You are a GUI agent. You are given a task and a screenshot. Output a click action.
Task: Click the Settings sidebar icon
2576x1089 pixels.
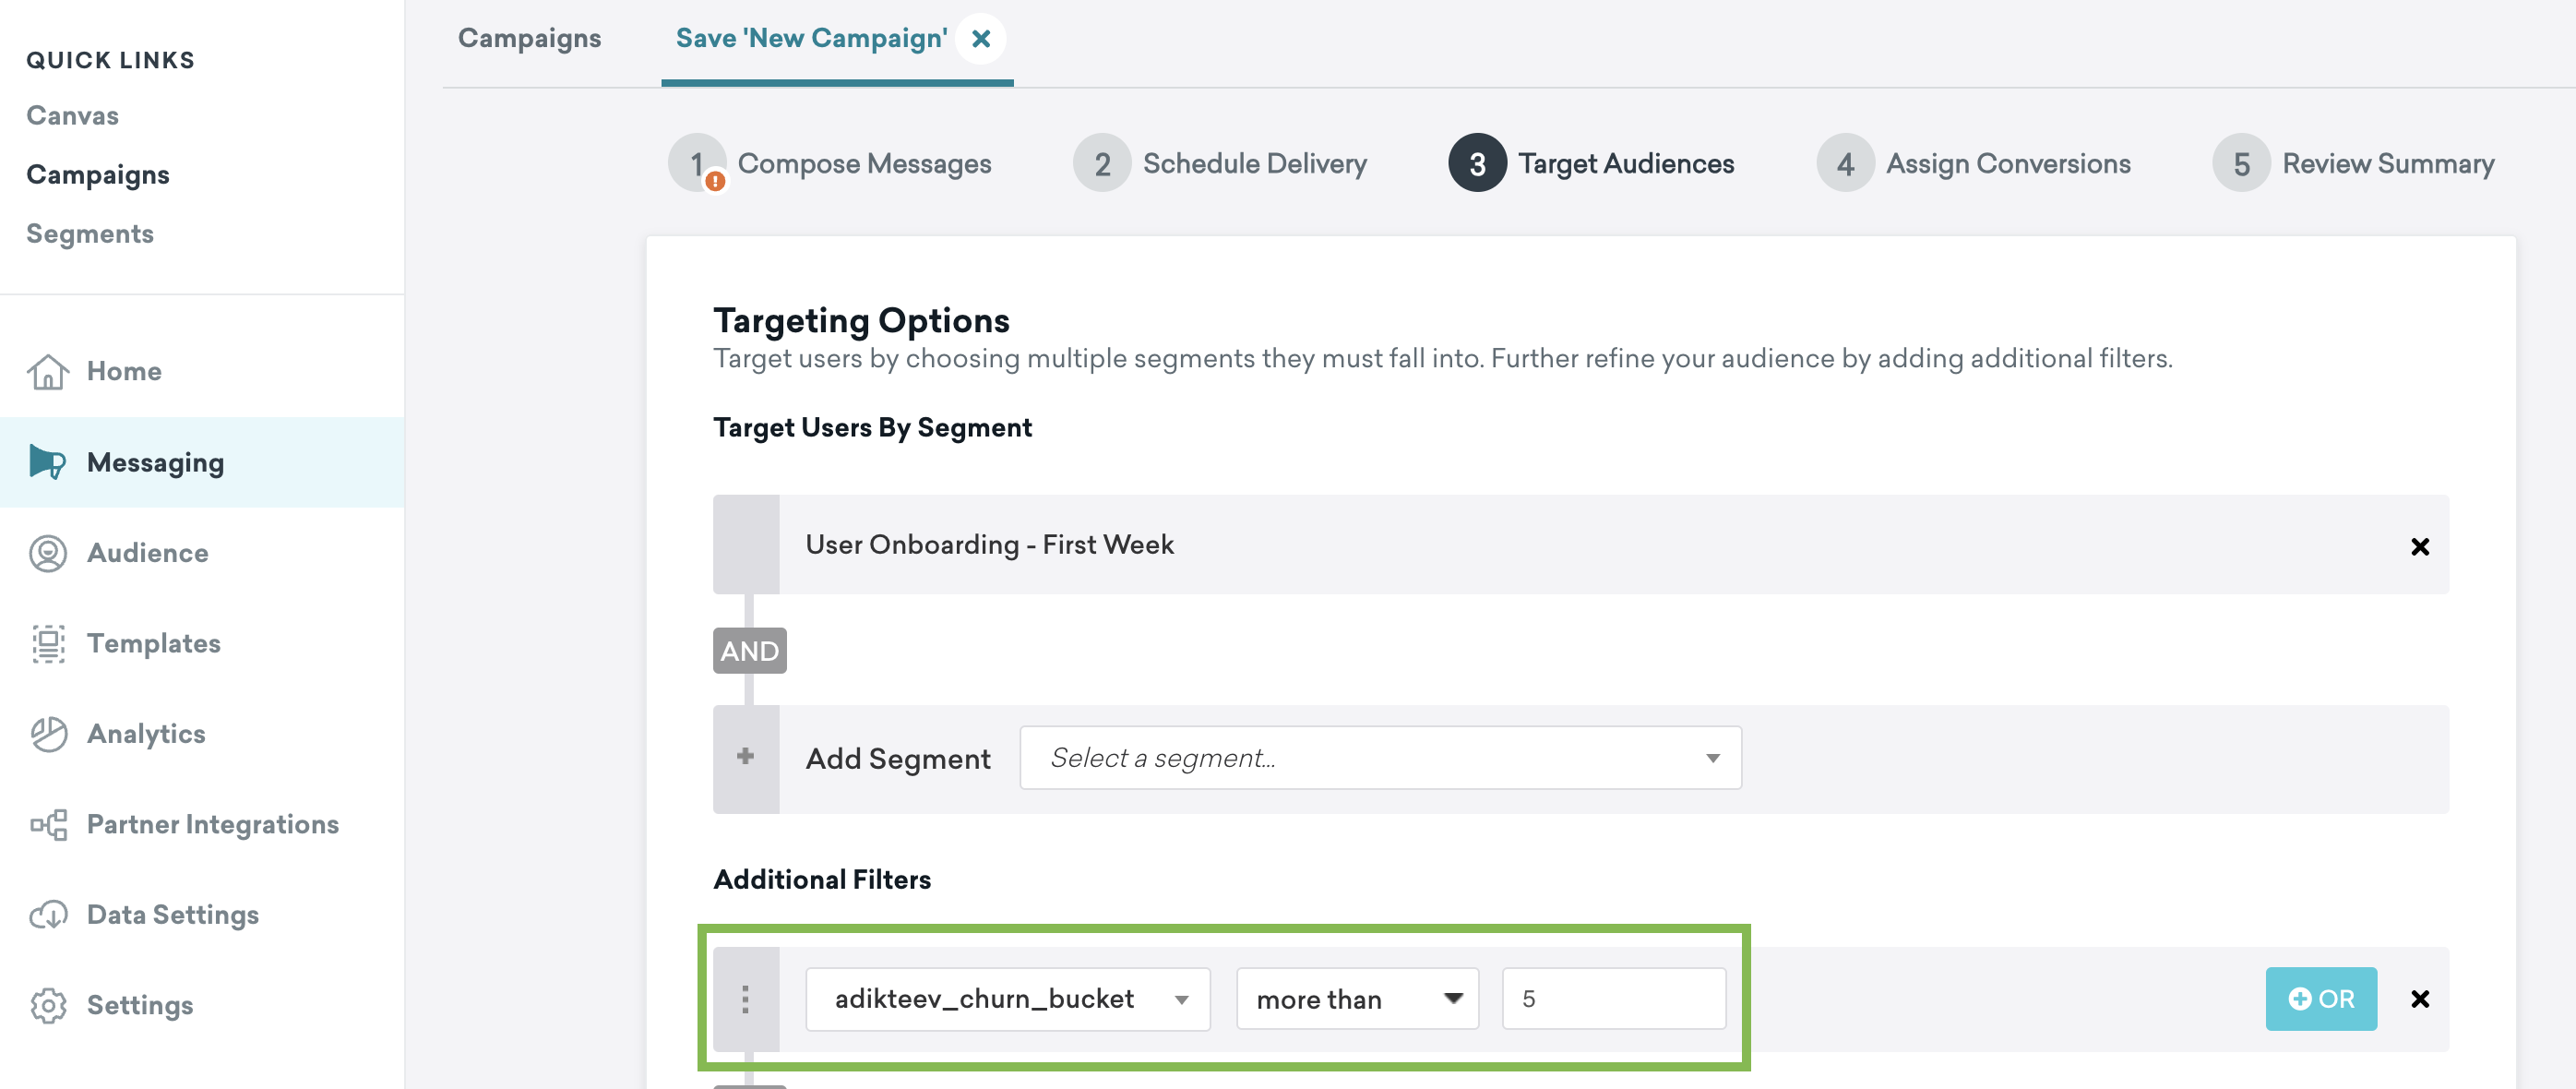click(48, 1002)
